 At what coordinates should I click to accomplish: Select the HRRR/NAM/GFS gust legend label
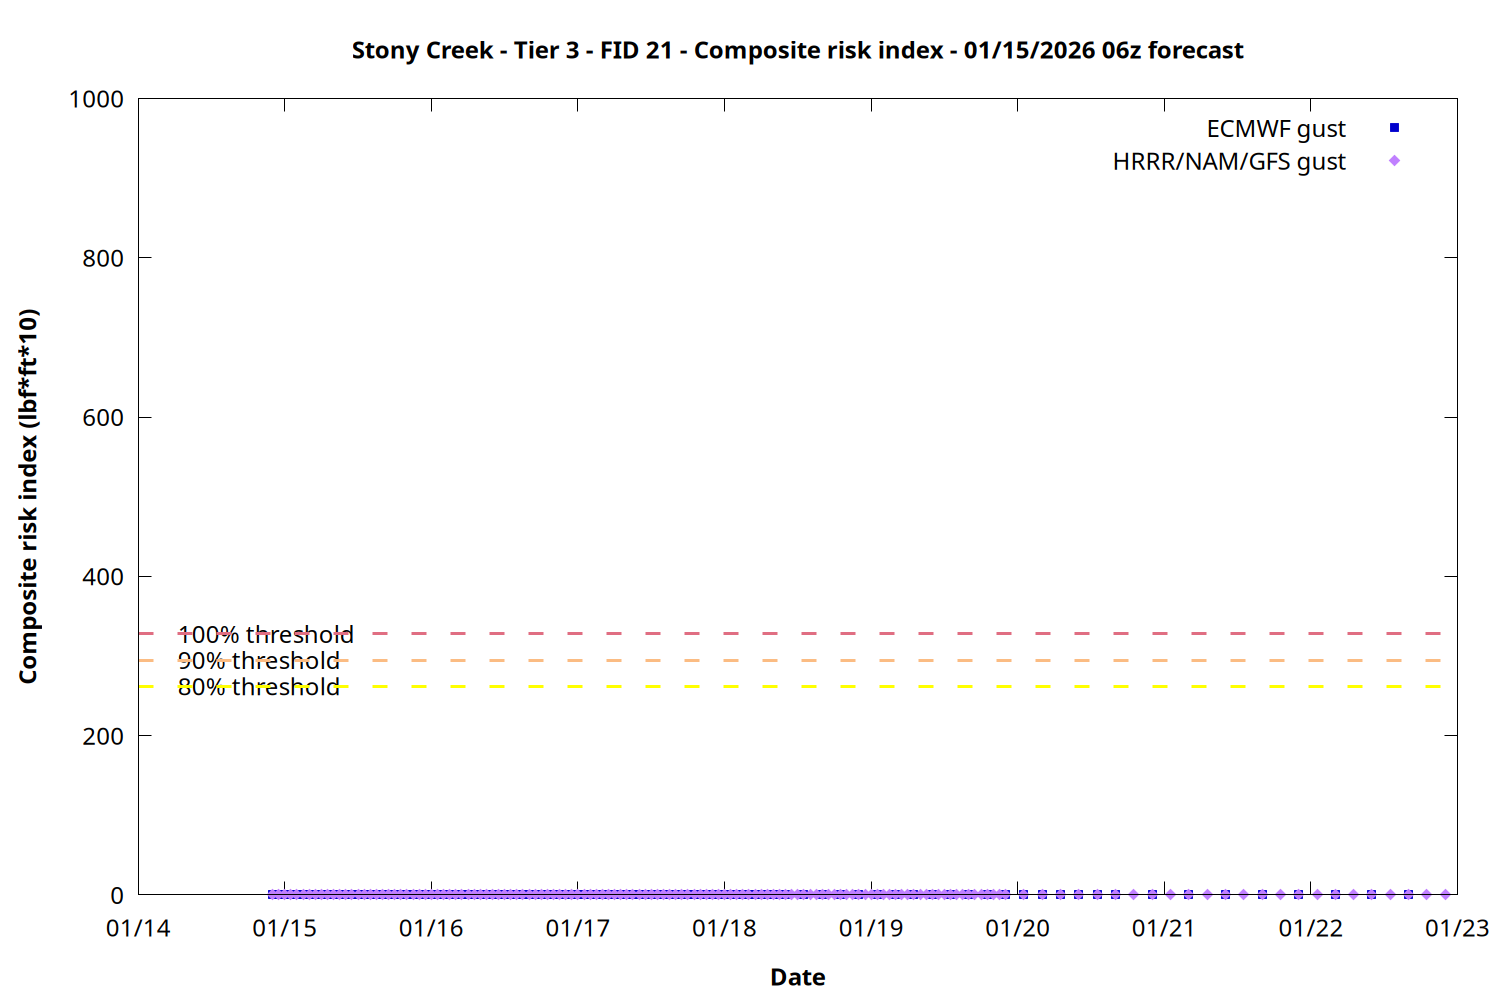(x=1228, y=162)
